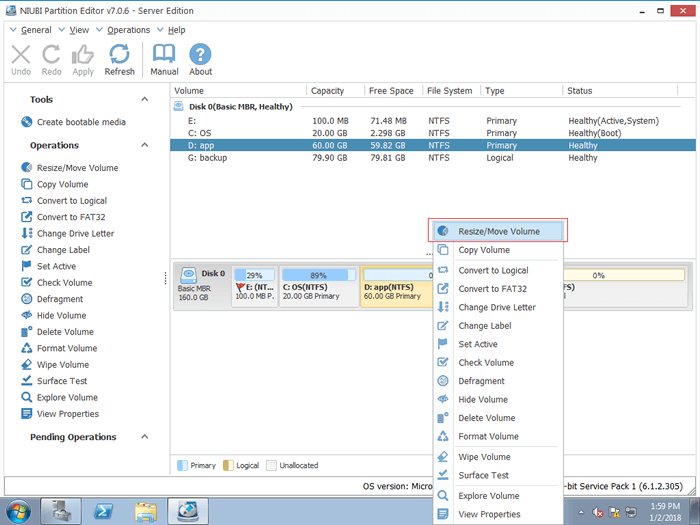Click the Refresh toolbar icon
The height and width of the screenshot is (525, 700).
pos(119,60)
